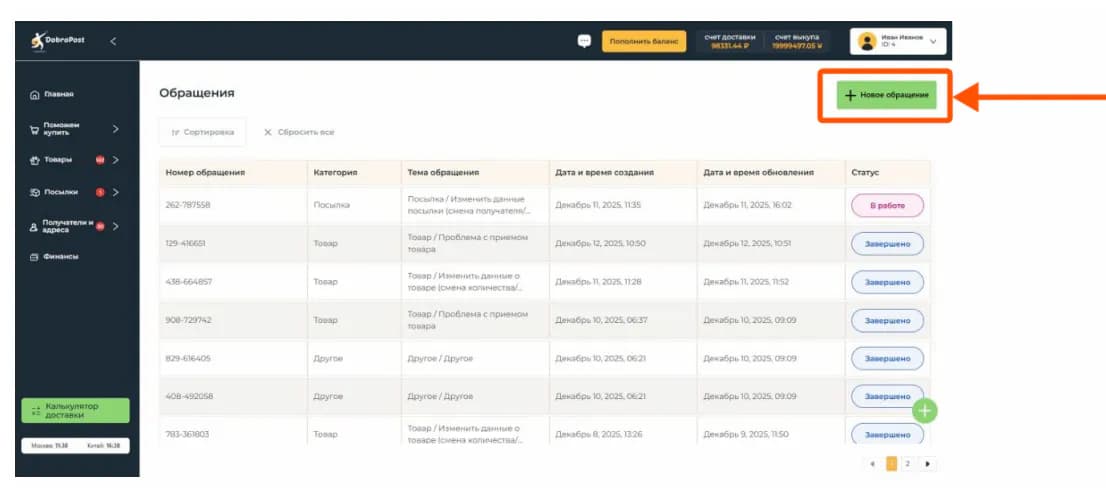
Task: Click the green floating plus button
Action: pos(925,410)
